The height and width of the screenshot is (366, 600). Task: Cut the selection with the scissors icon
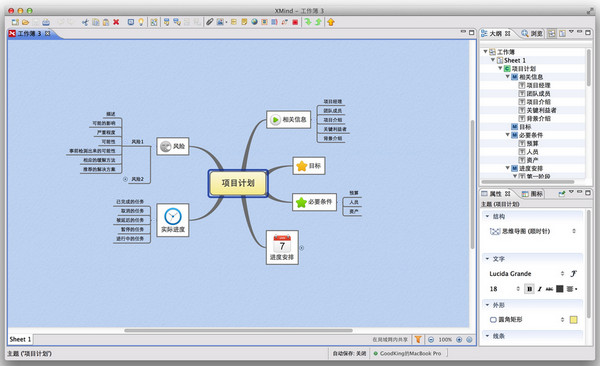(x=85, y=22)
